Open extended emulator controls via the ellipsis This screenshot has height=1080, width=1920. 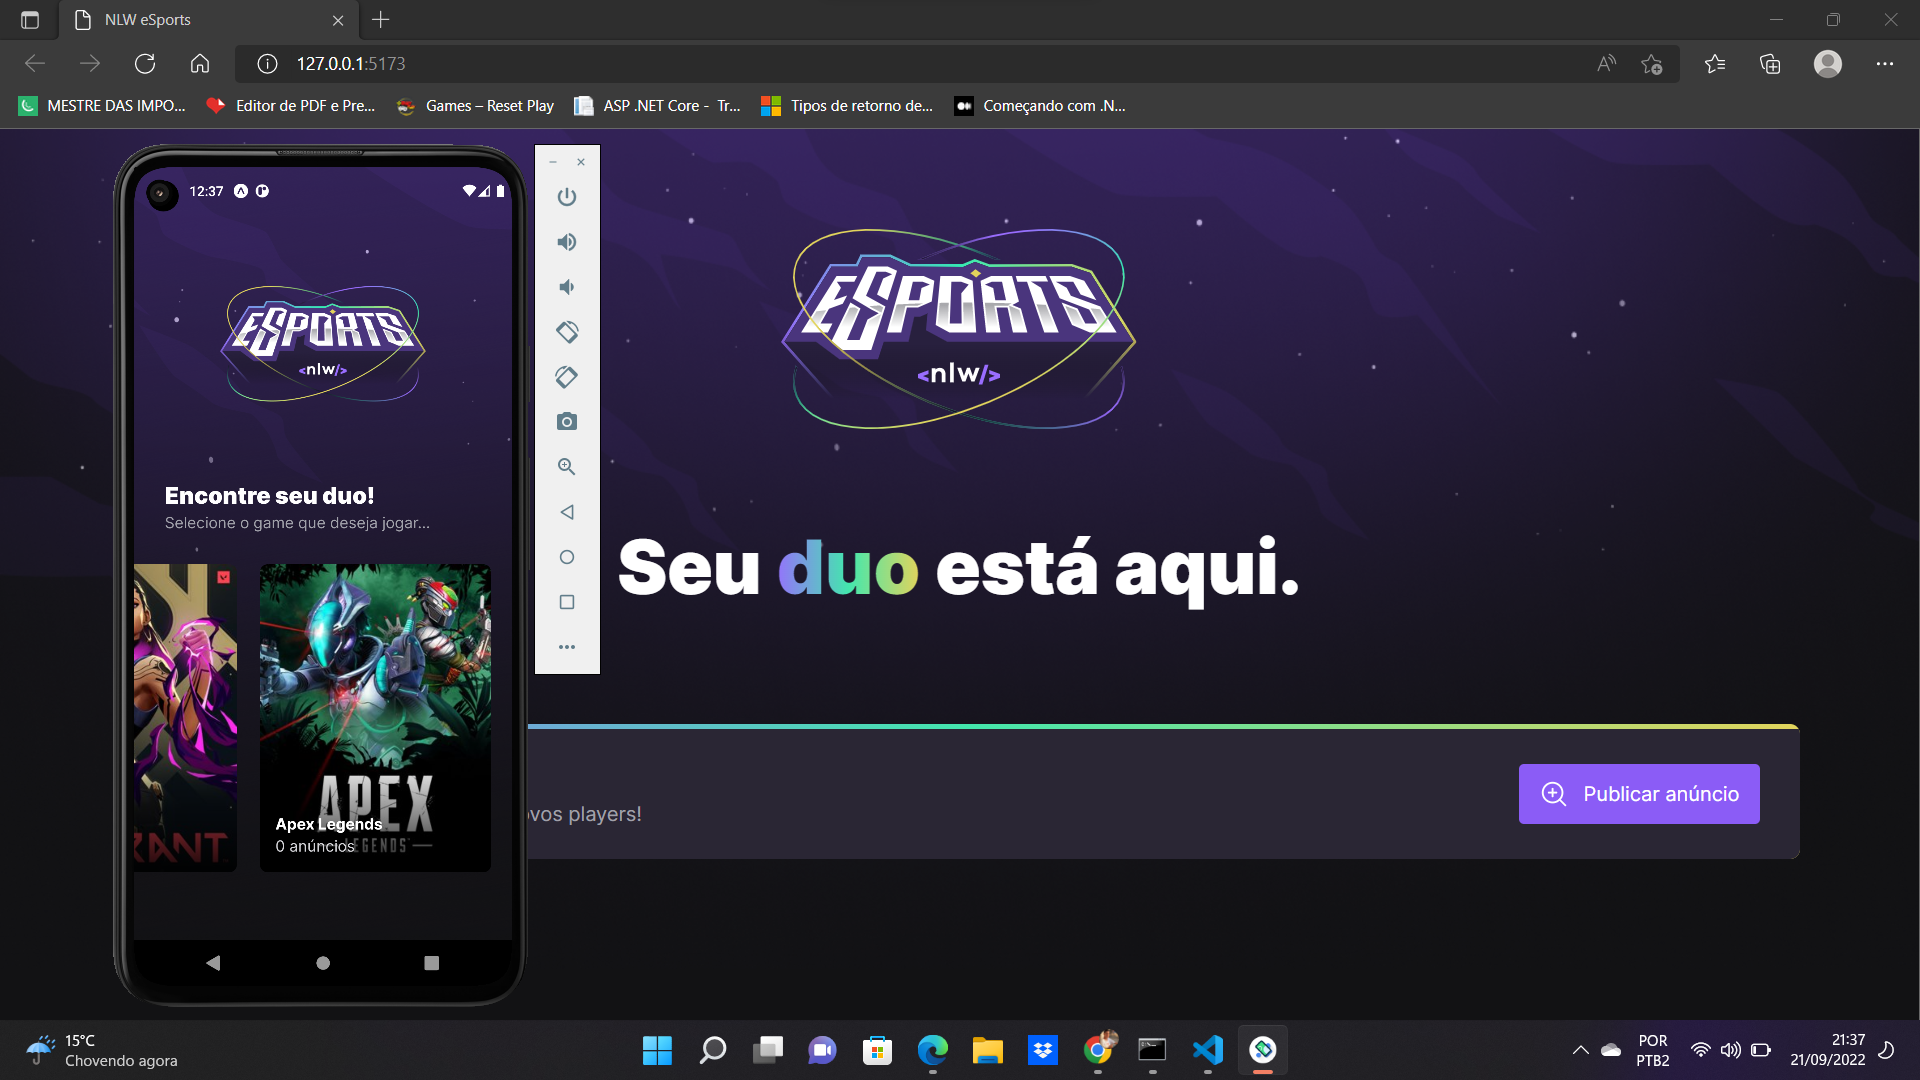click(x=567, y=646)
